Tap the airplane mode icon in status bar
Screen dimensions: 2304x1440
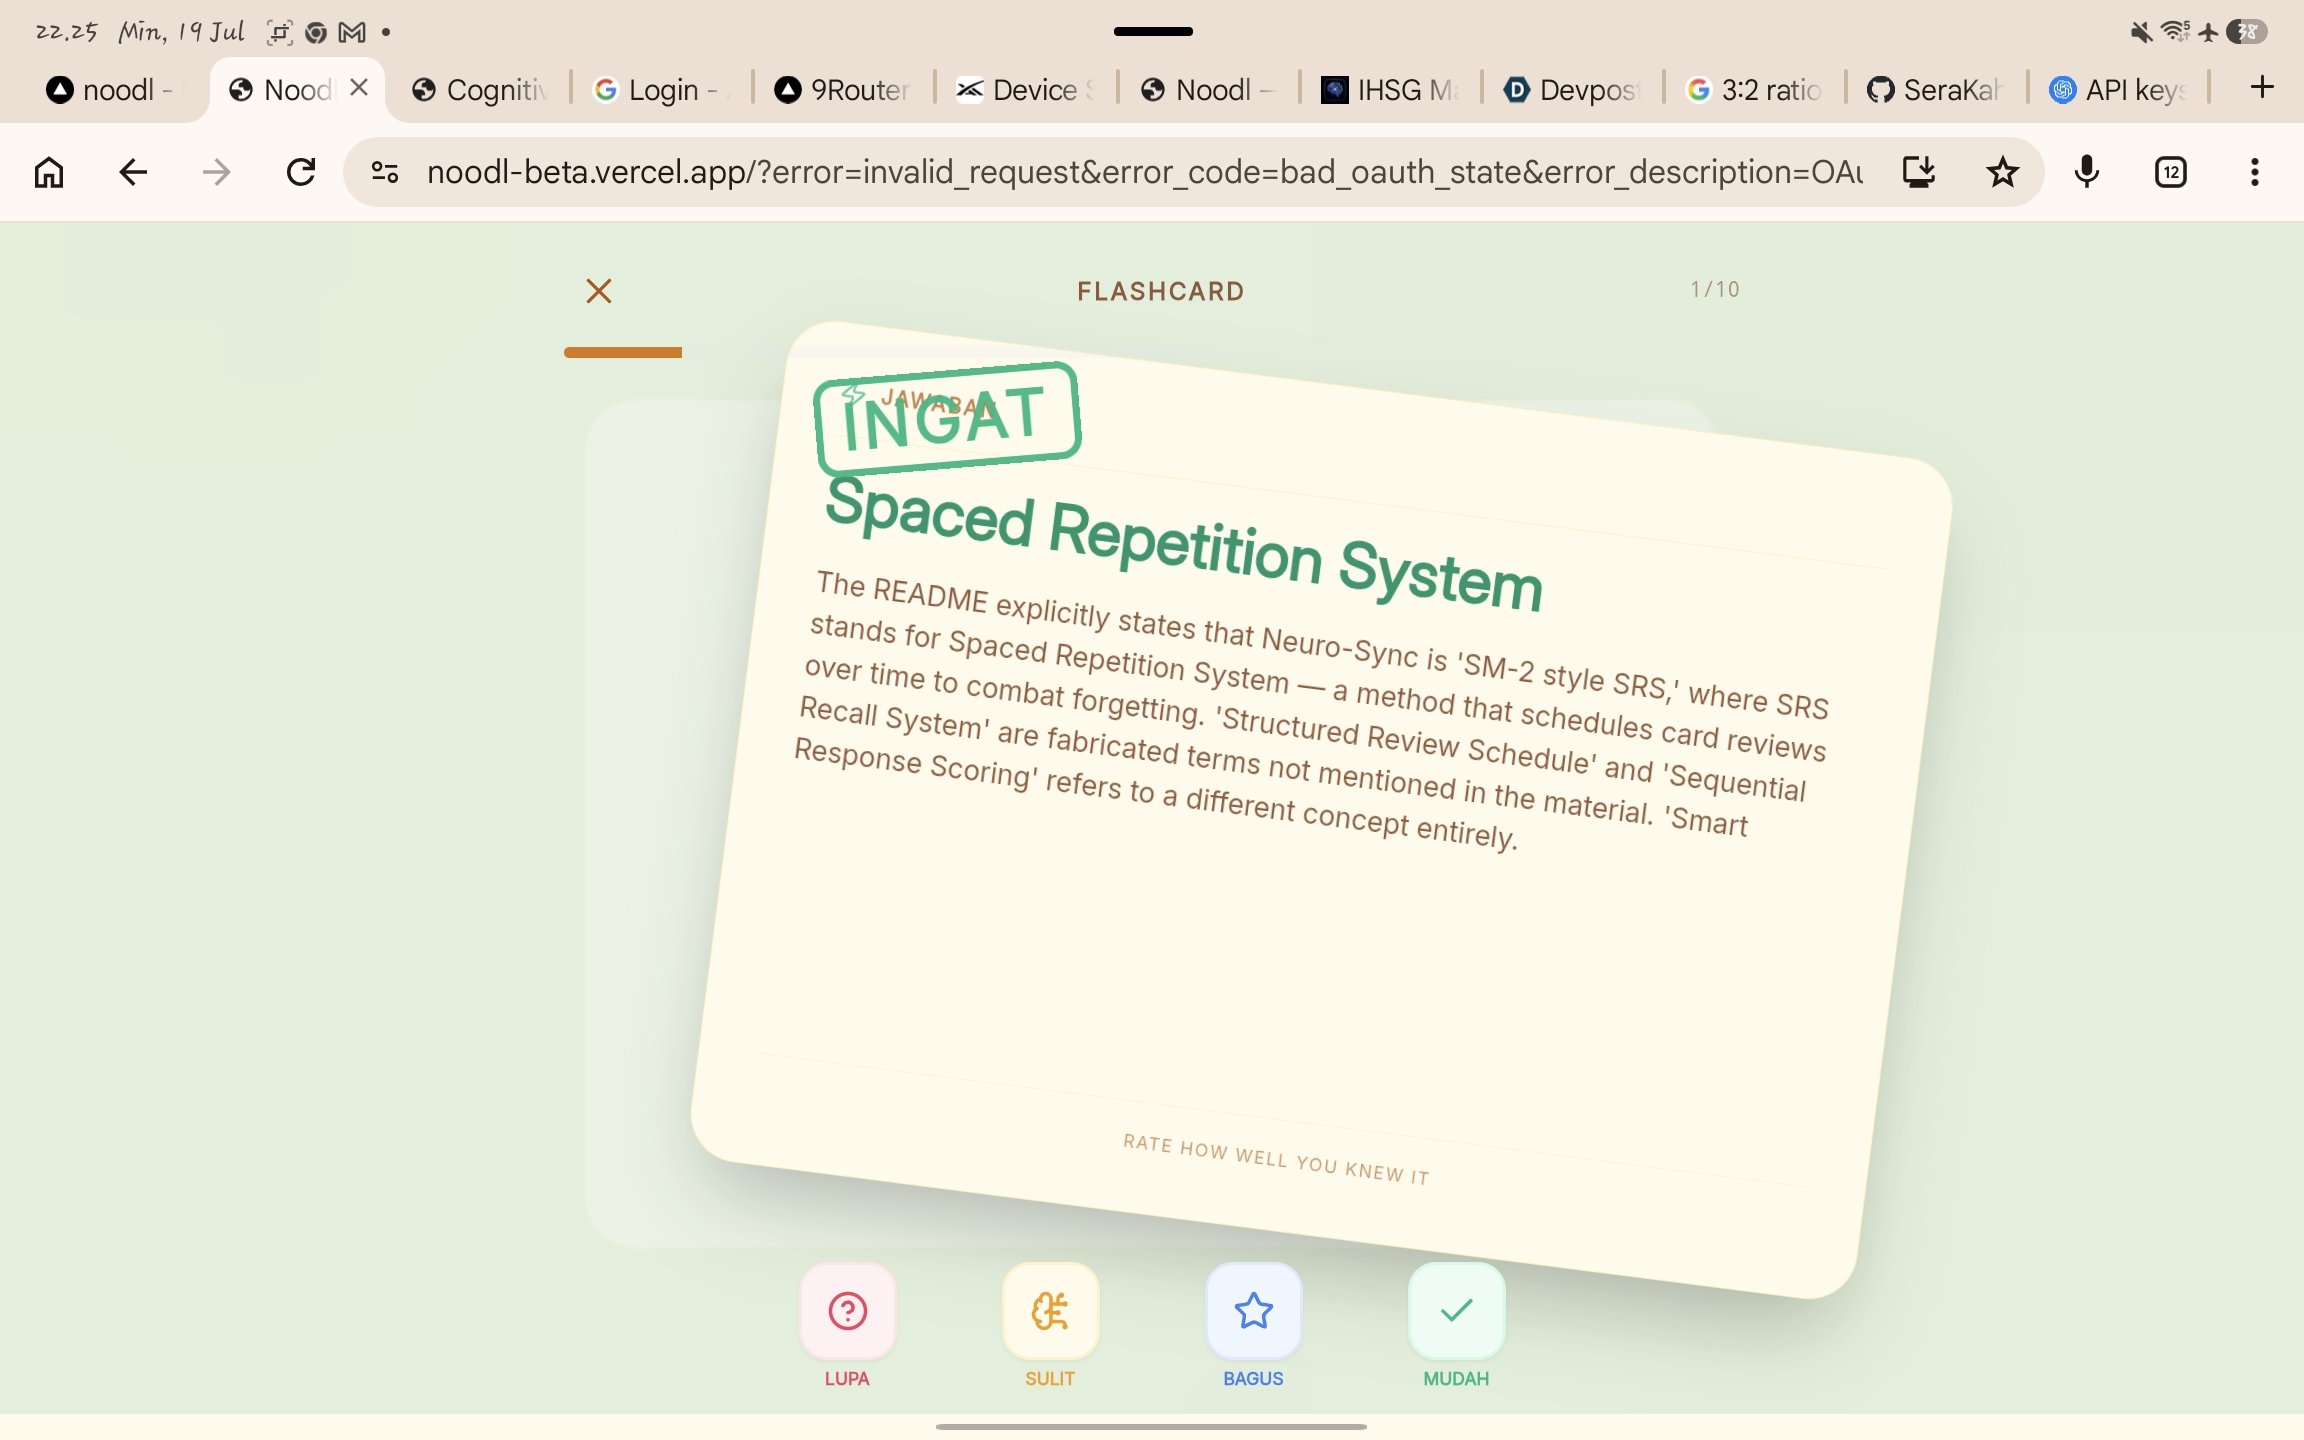(x=2208, y=32)
